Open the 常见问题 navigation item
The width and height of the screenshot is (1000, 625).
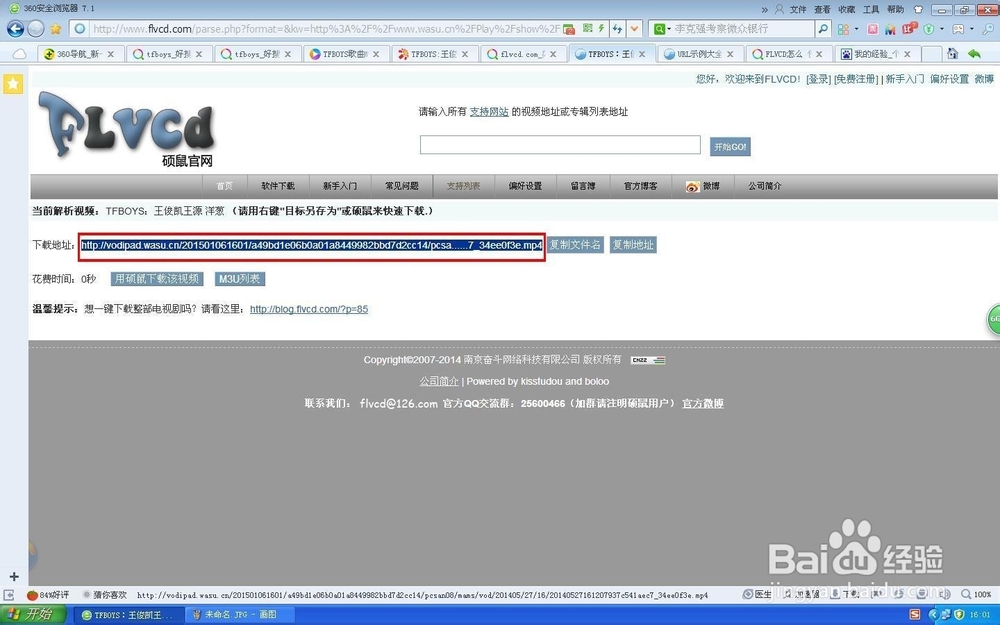(402, 186)
